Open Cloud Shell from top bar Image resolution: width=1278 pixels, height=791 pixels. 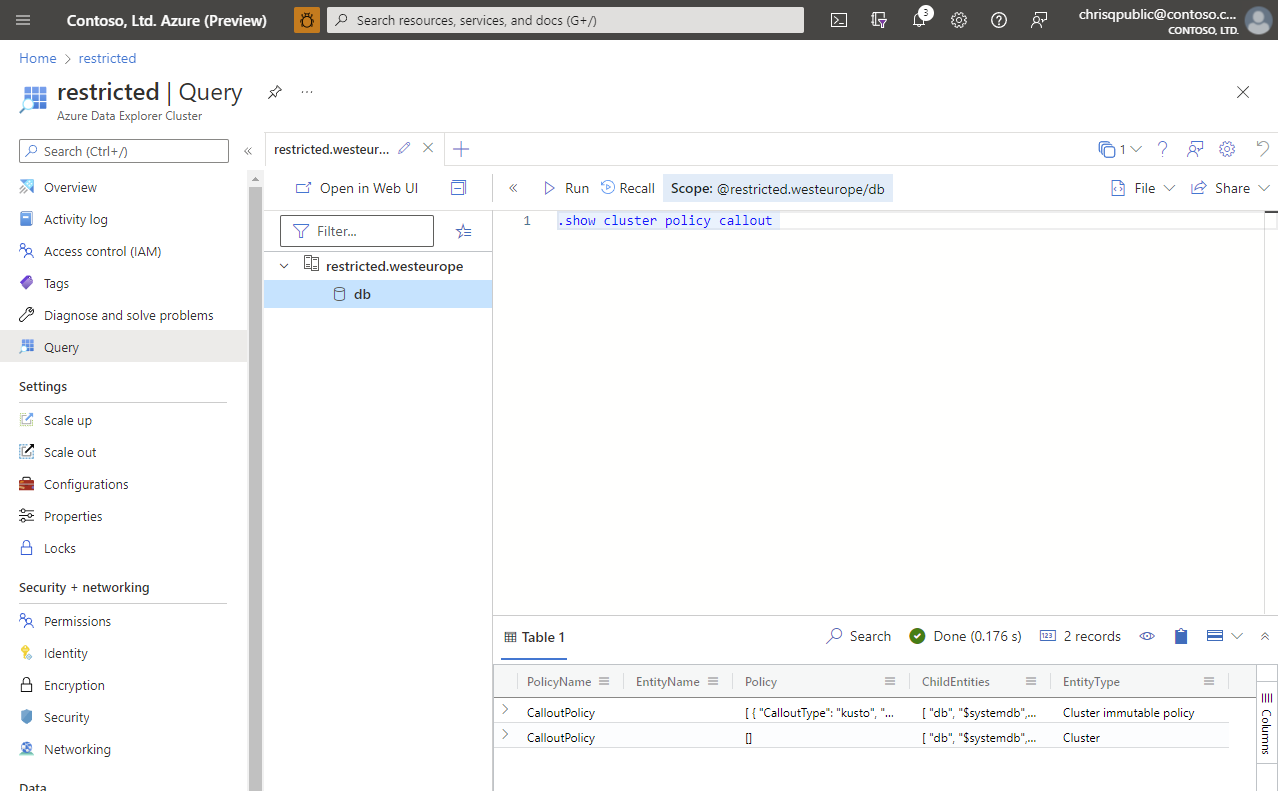(x=840, y=20)
